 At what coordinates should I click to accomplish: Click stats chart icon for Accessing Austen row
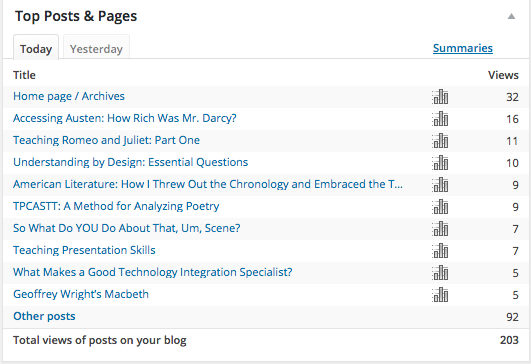coord(440,119)
